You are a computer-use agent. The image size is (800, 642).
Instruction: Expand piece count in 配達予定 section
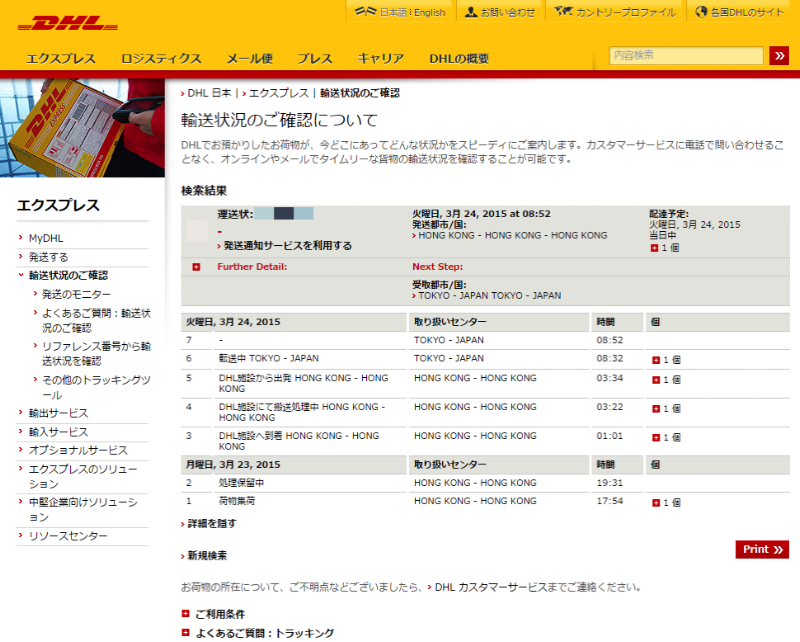[654, 248]
